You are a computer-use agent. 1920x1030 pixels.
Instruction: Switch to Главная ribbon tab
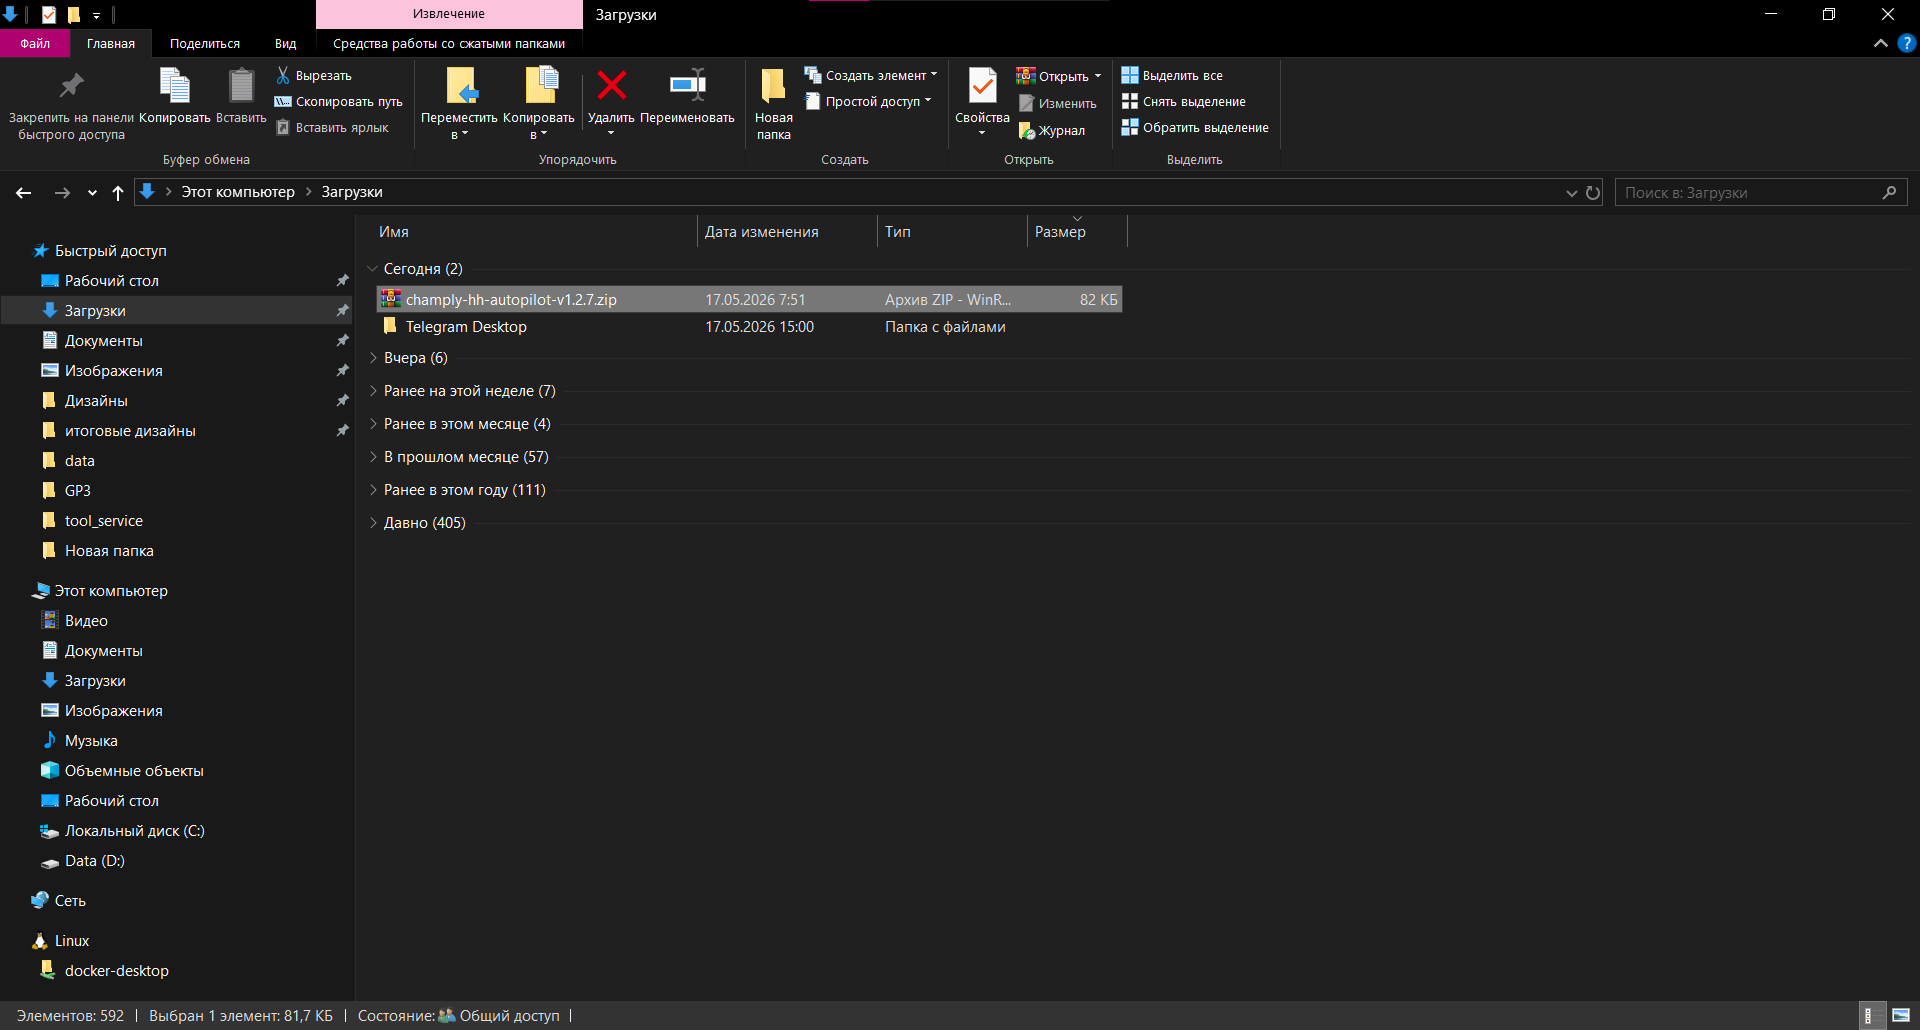pos(110,44)
